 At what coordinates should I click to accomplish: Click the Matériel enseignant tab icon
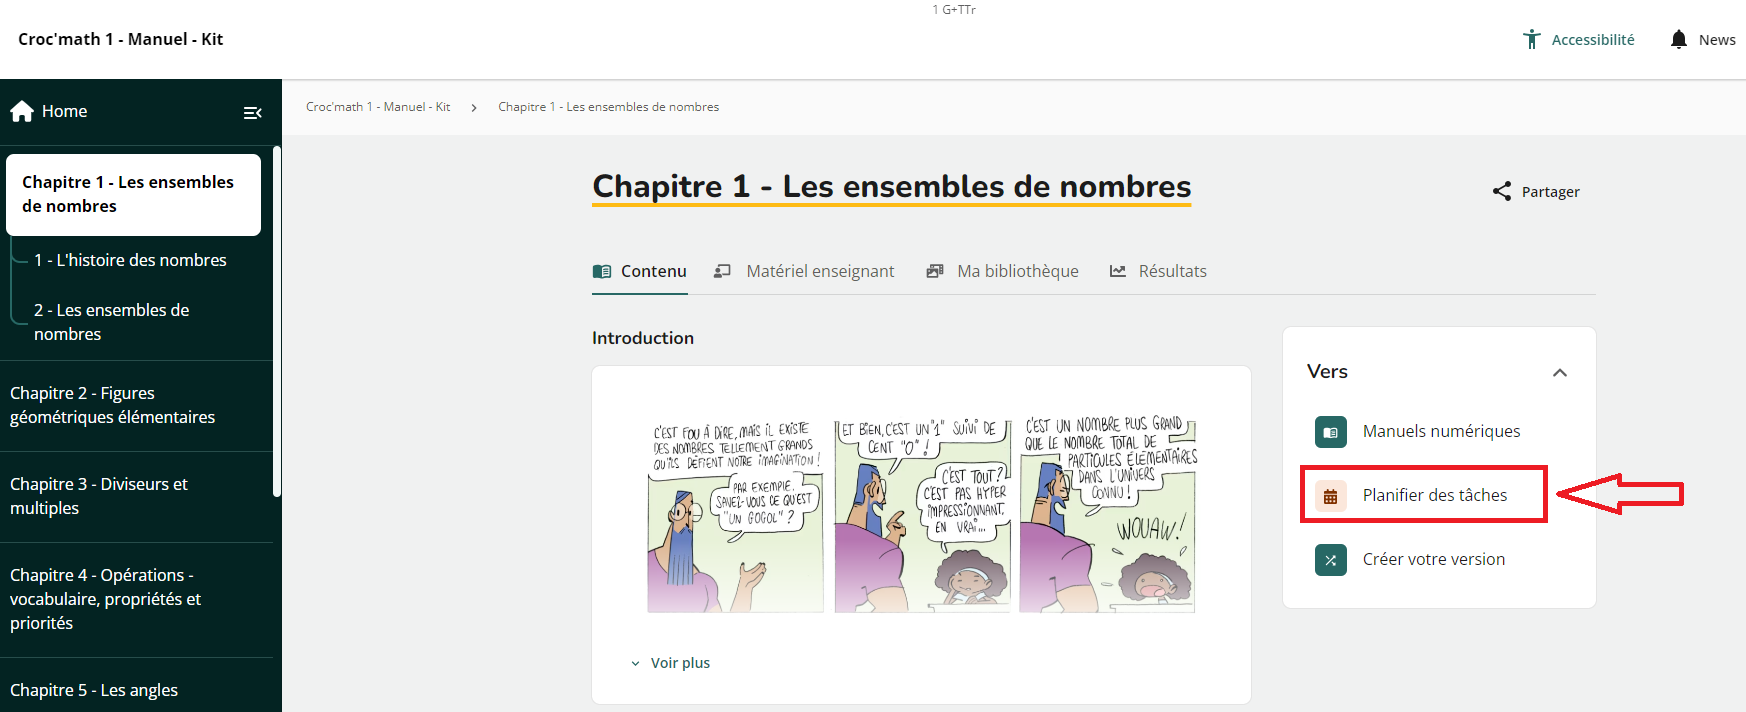(722, 271)
